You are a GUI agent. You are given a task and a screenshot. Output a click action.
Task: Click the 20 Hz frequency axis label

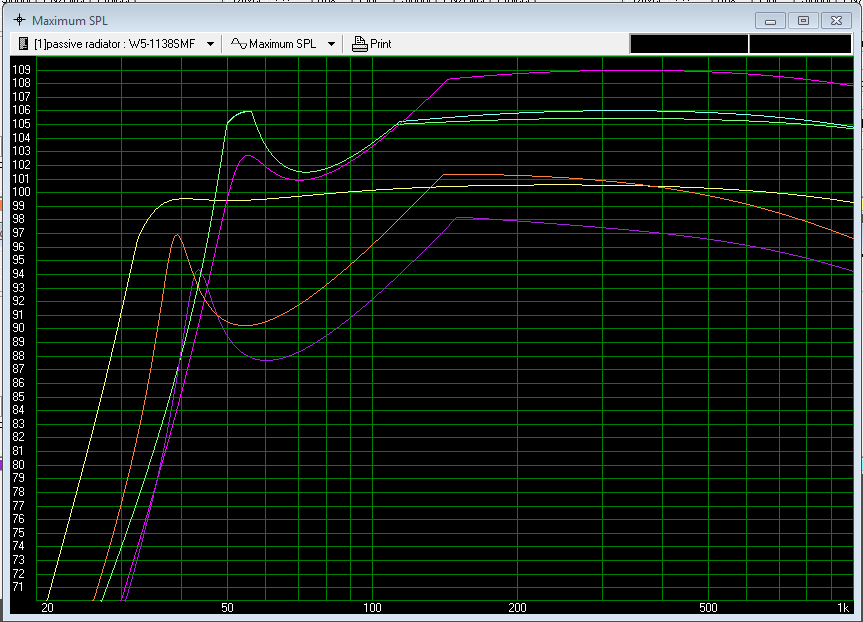tap(47, 608)
